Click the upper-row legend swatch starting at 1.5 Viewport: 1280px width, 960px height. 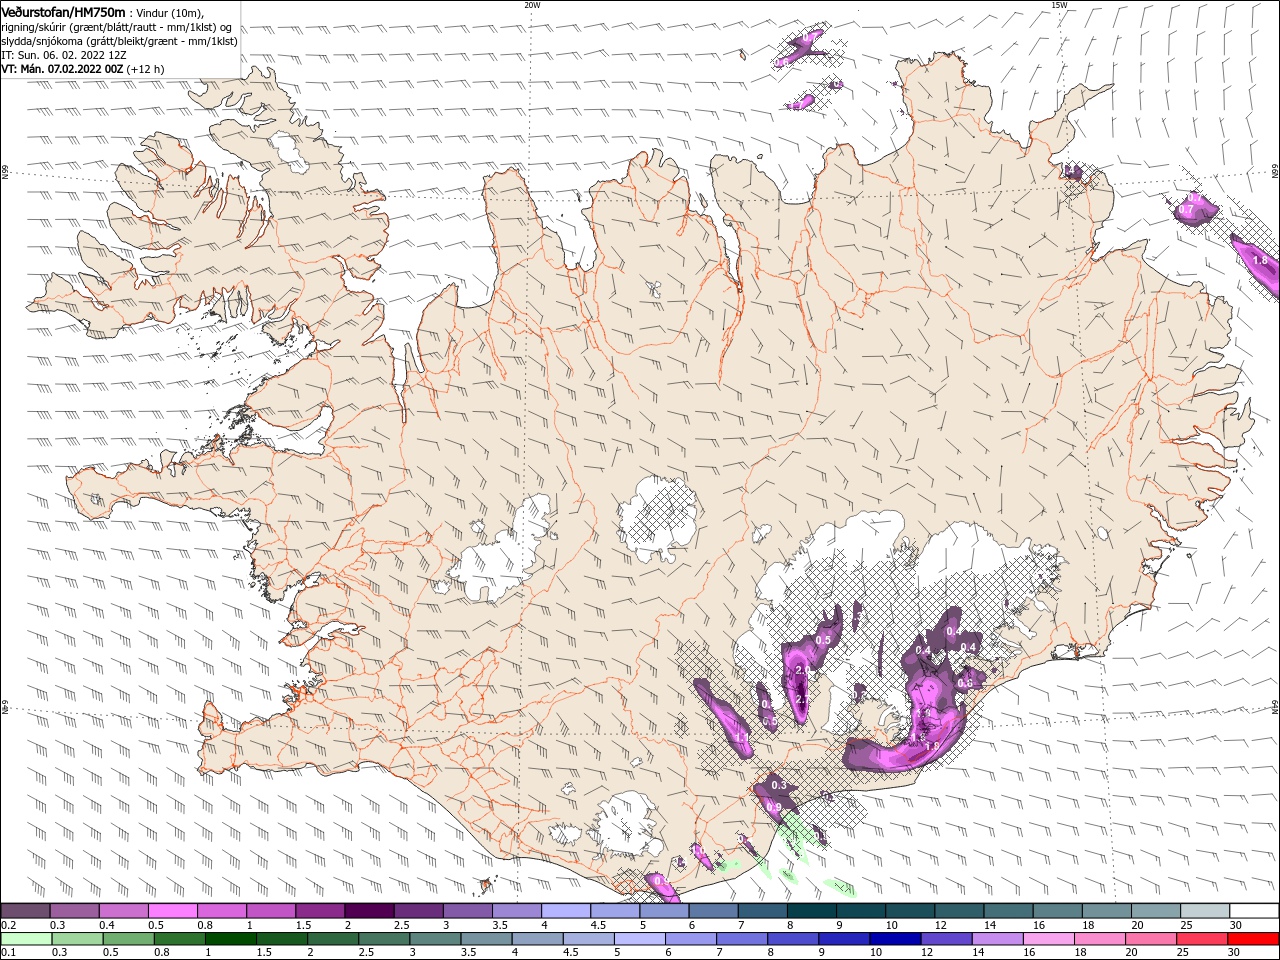tap(320, 911)
